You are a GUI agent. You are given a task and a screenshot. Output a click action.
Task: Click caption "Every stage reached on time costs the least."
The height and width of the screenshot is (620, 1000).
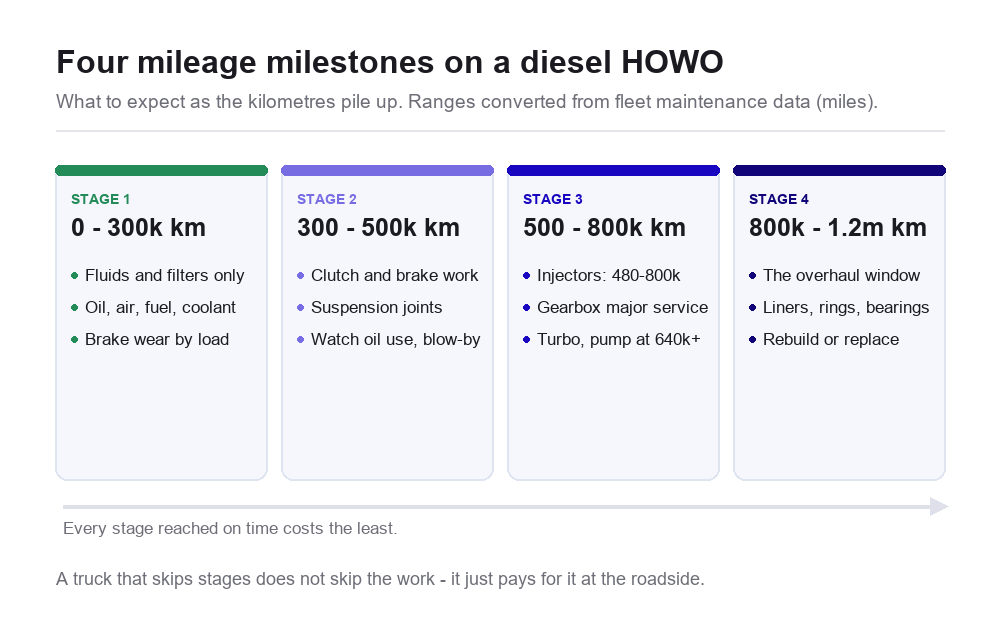pos(230,529)
